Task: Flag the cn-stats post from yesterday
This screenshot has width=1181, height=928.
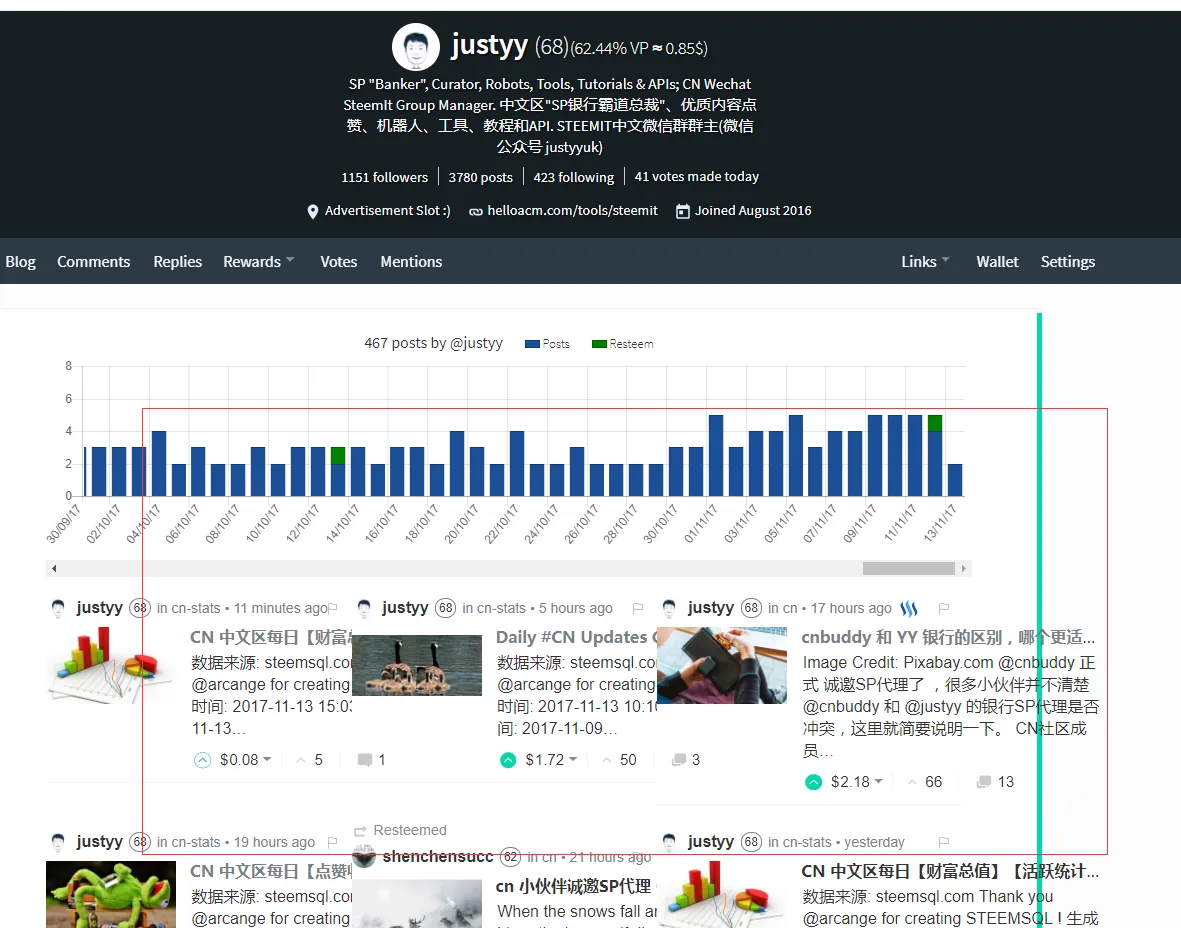Action: click(944, 842)
